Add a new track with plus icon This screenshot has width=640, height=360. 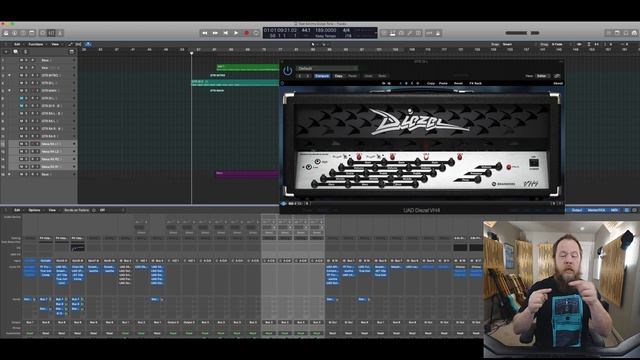pos(6,52)
